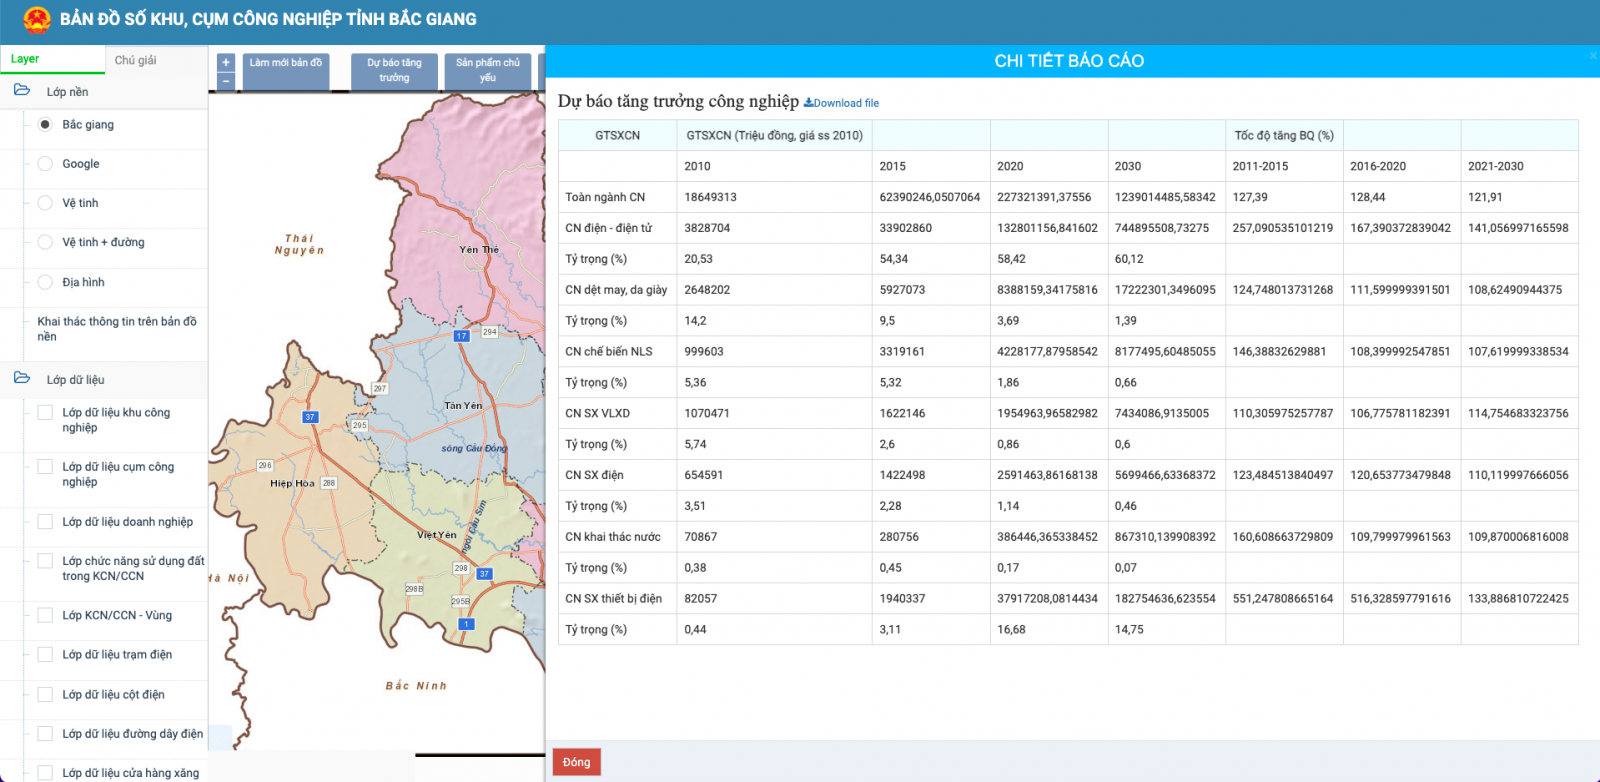The image size is (1600, 782).
Task: Click the Vietnam emblem logo in header
Action: pos(37,19)
